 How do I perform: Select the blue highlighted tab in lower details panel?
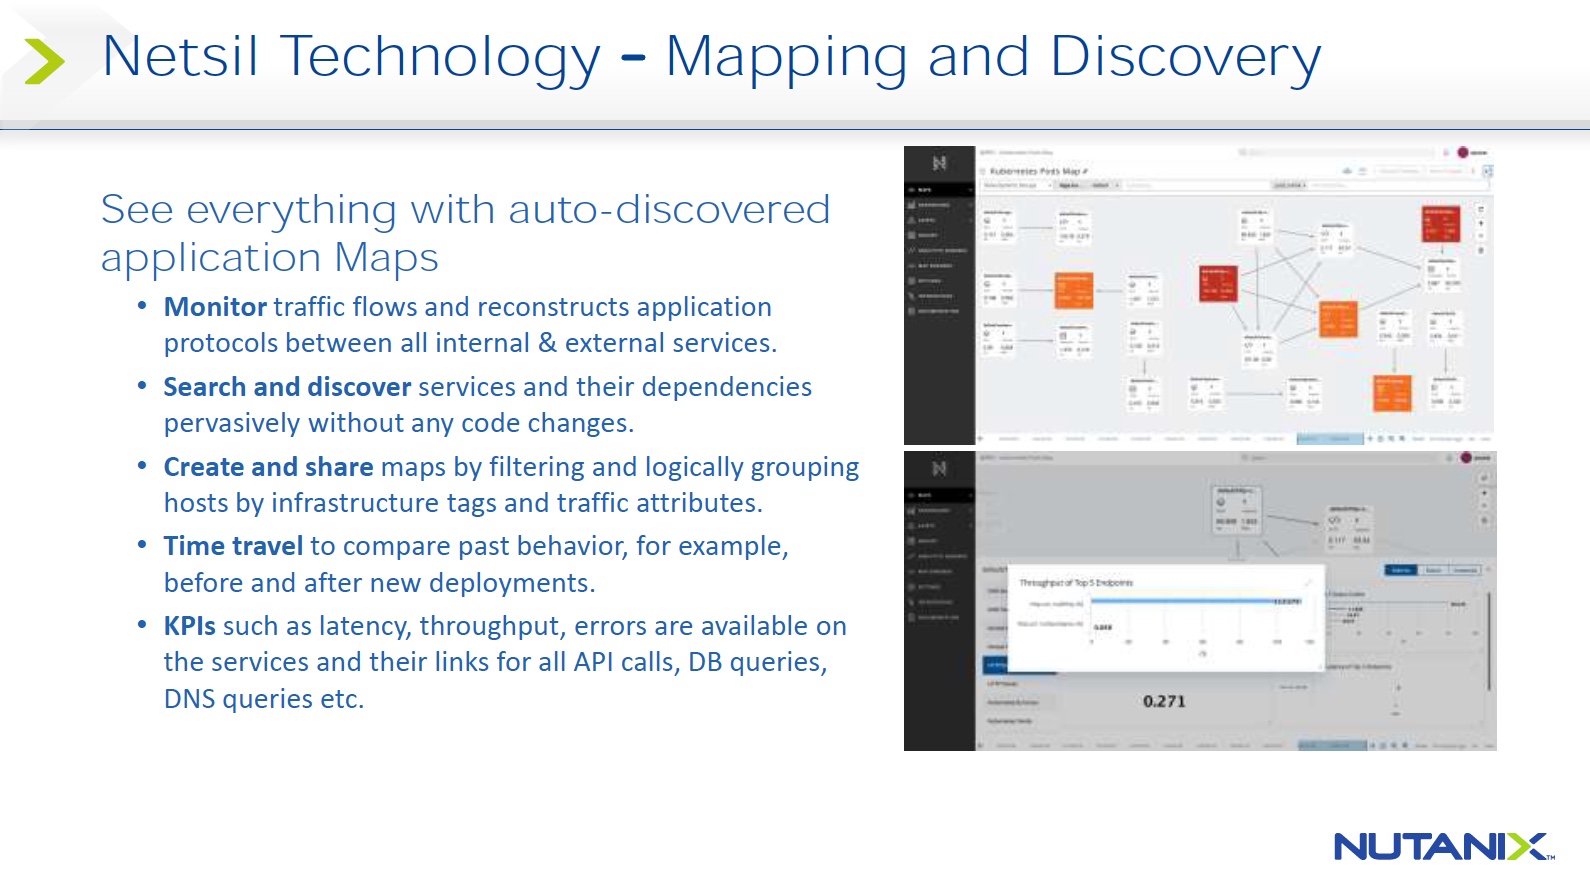1400,570
